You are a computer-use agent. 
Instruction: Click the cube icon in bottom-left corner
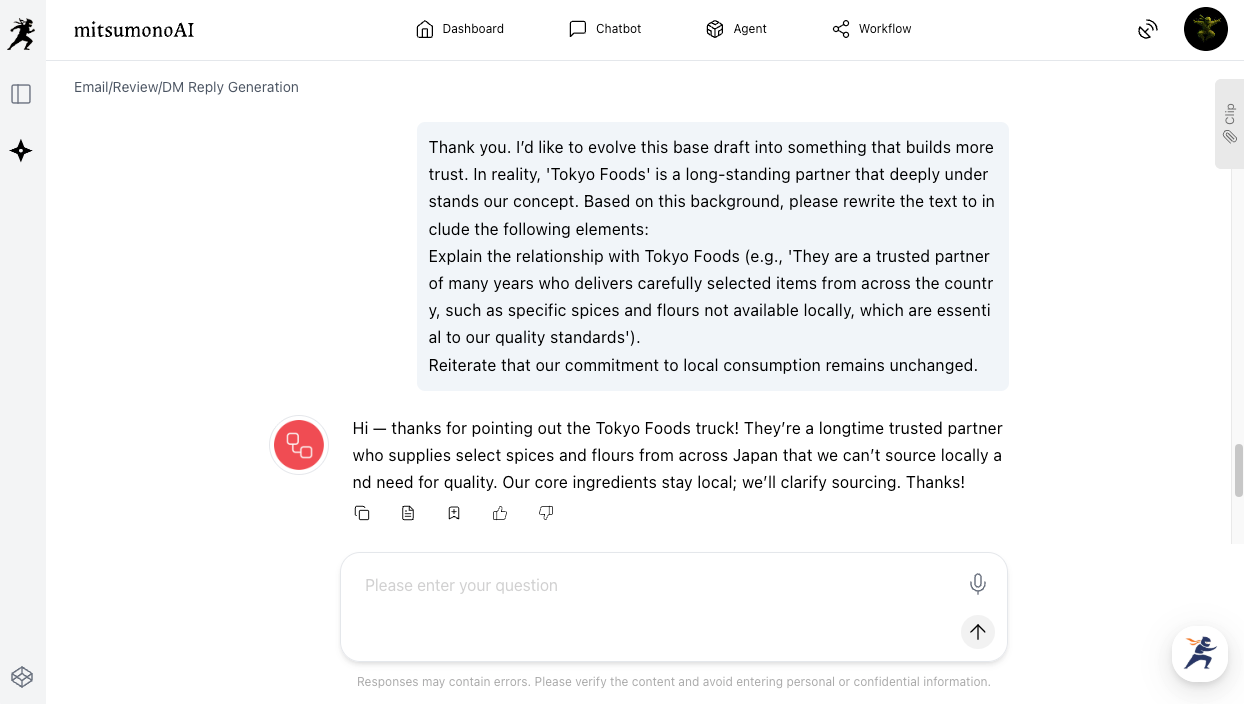22,677
